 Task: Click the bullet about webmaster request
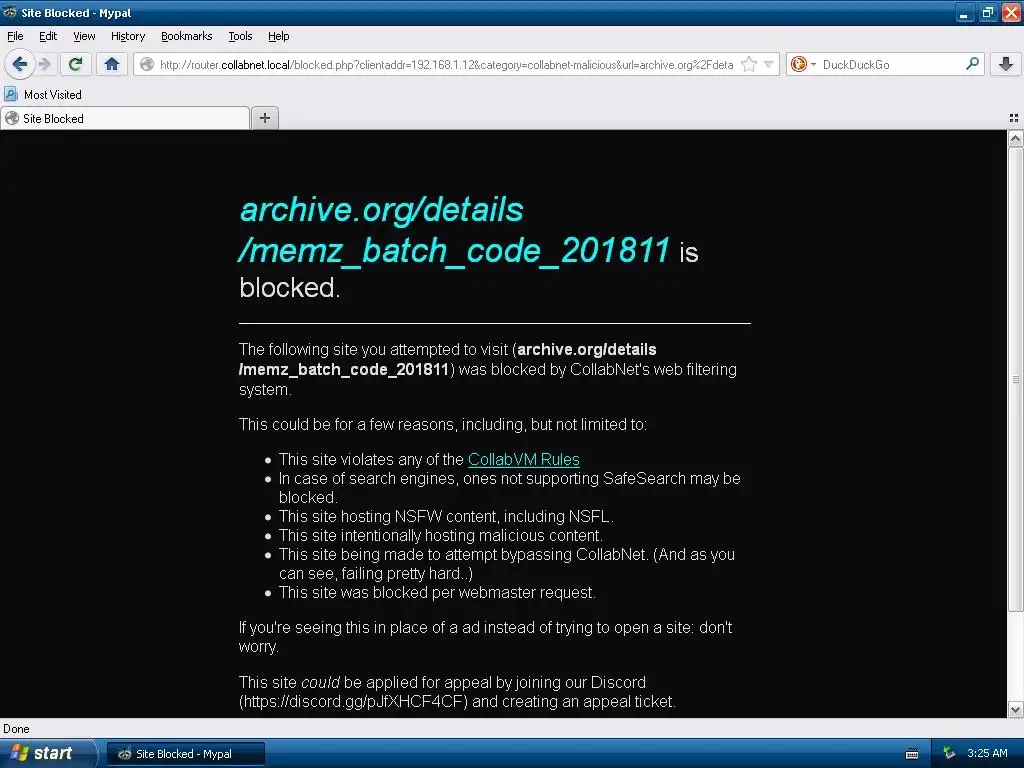click(437, 592)
